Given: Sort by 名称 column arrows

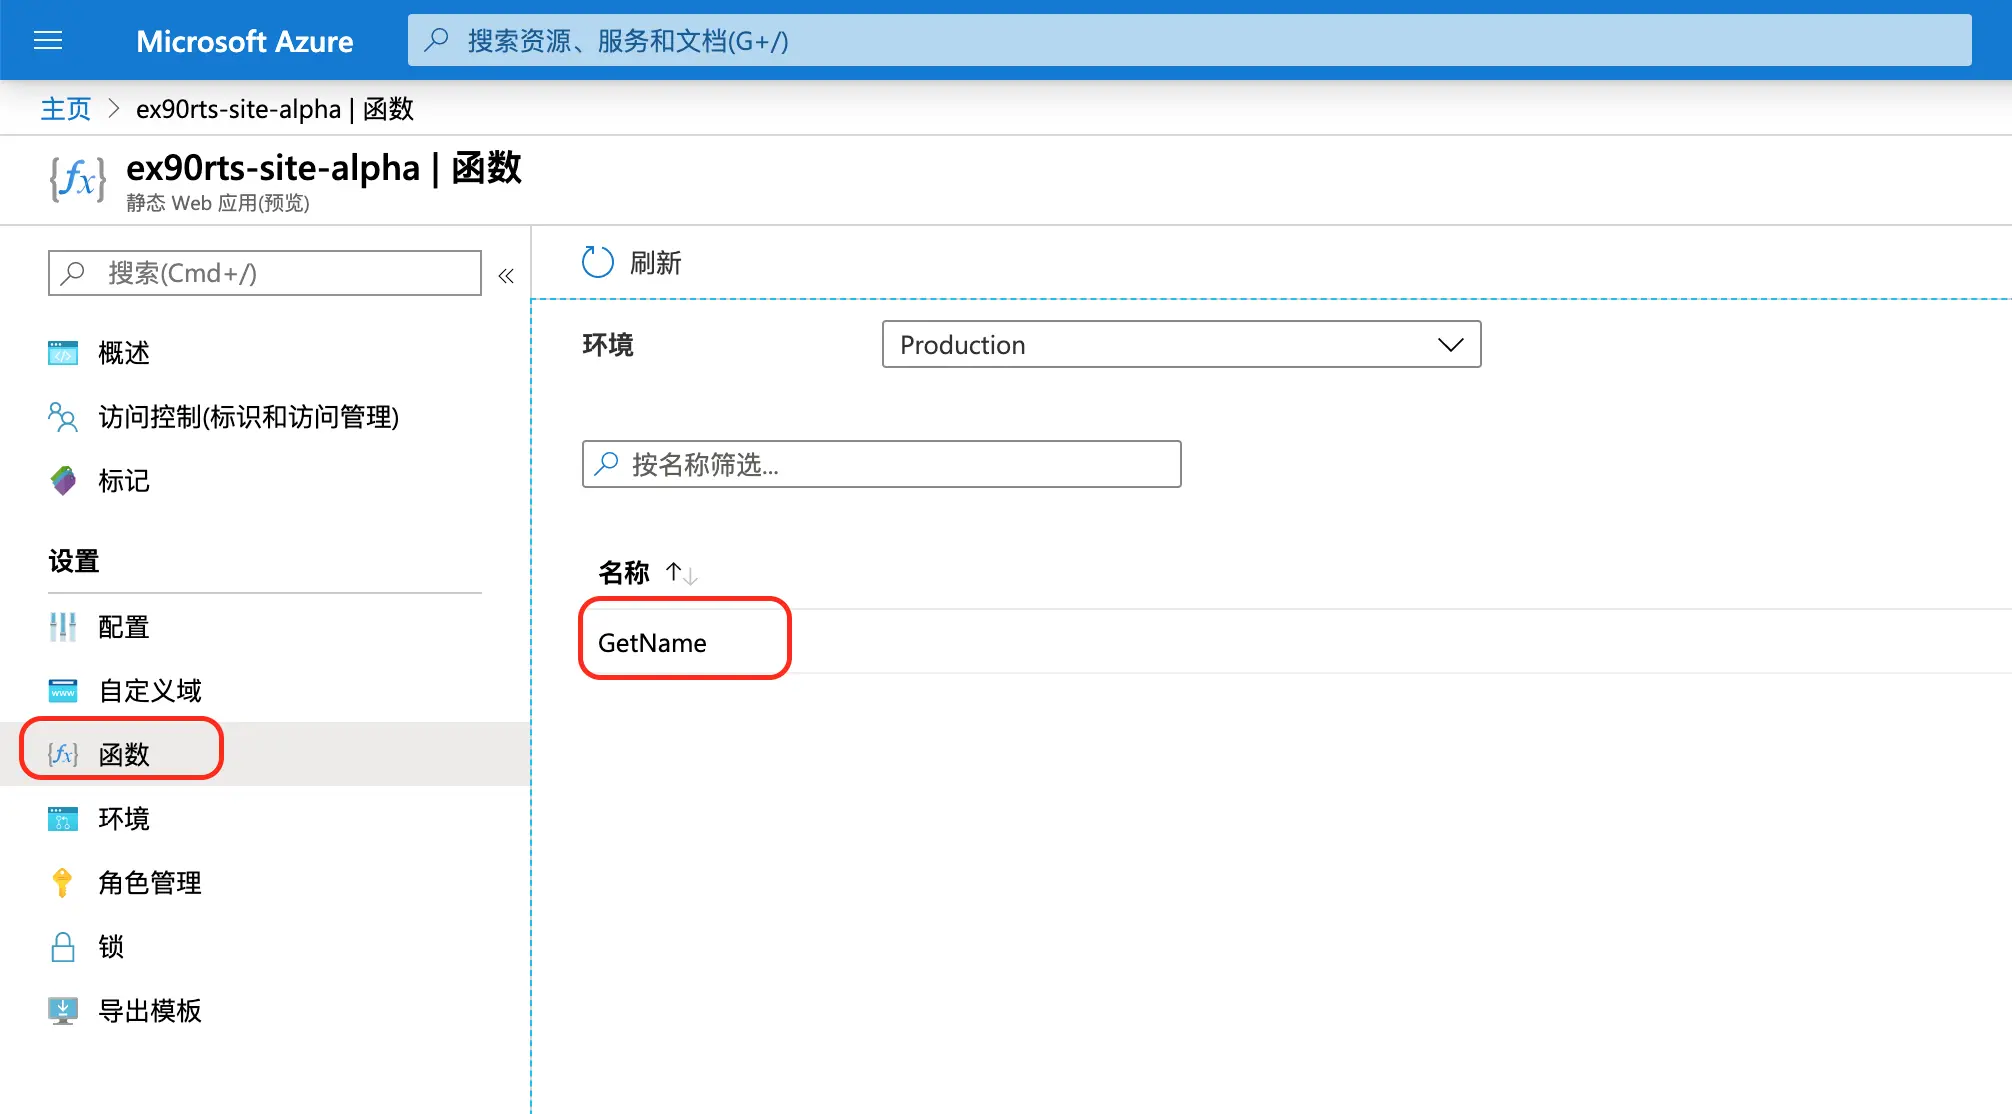Looking at the screenshot, I should click(682, 573).
